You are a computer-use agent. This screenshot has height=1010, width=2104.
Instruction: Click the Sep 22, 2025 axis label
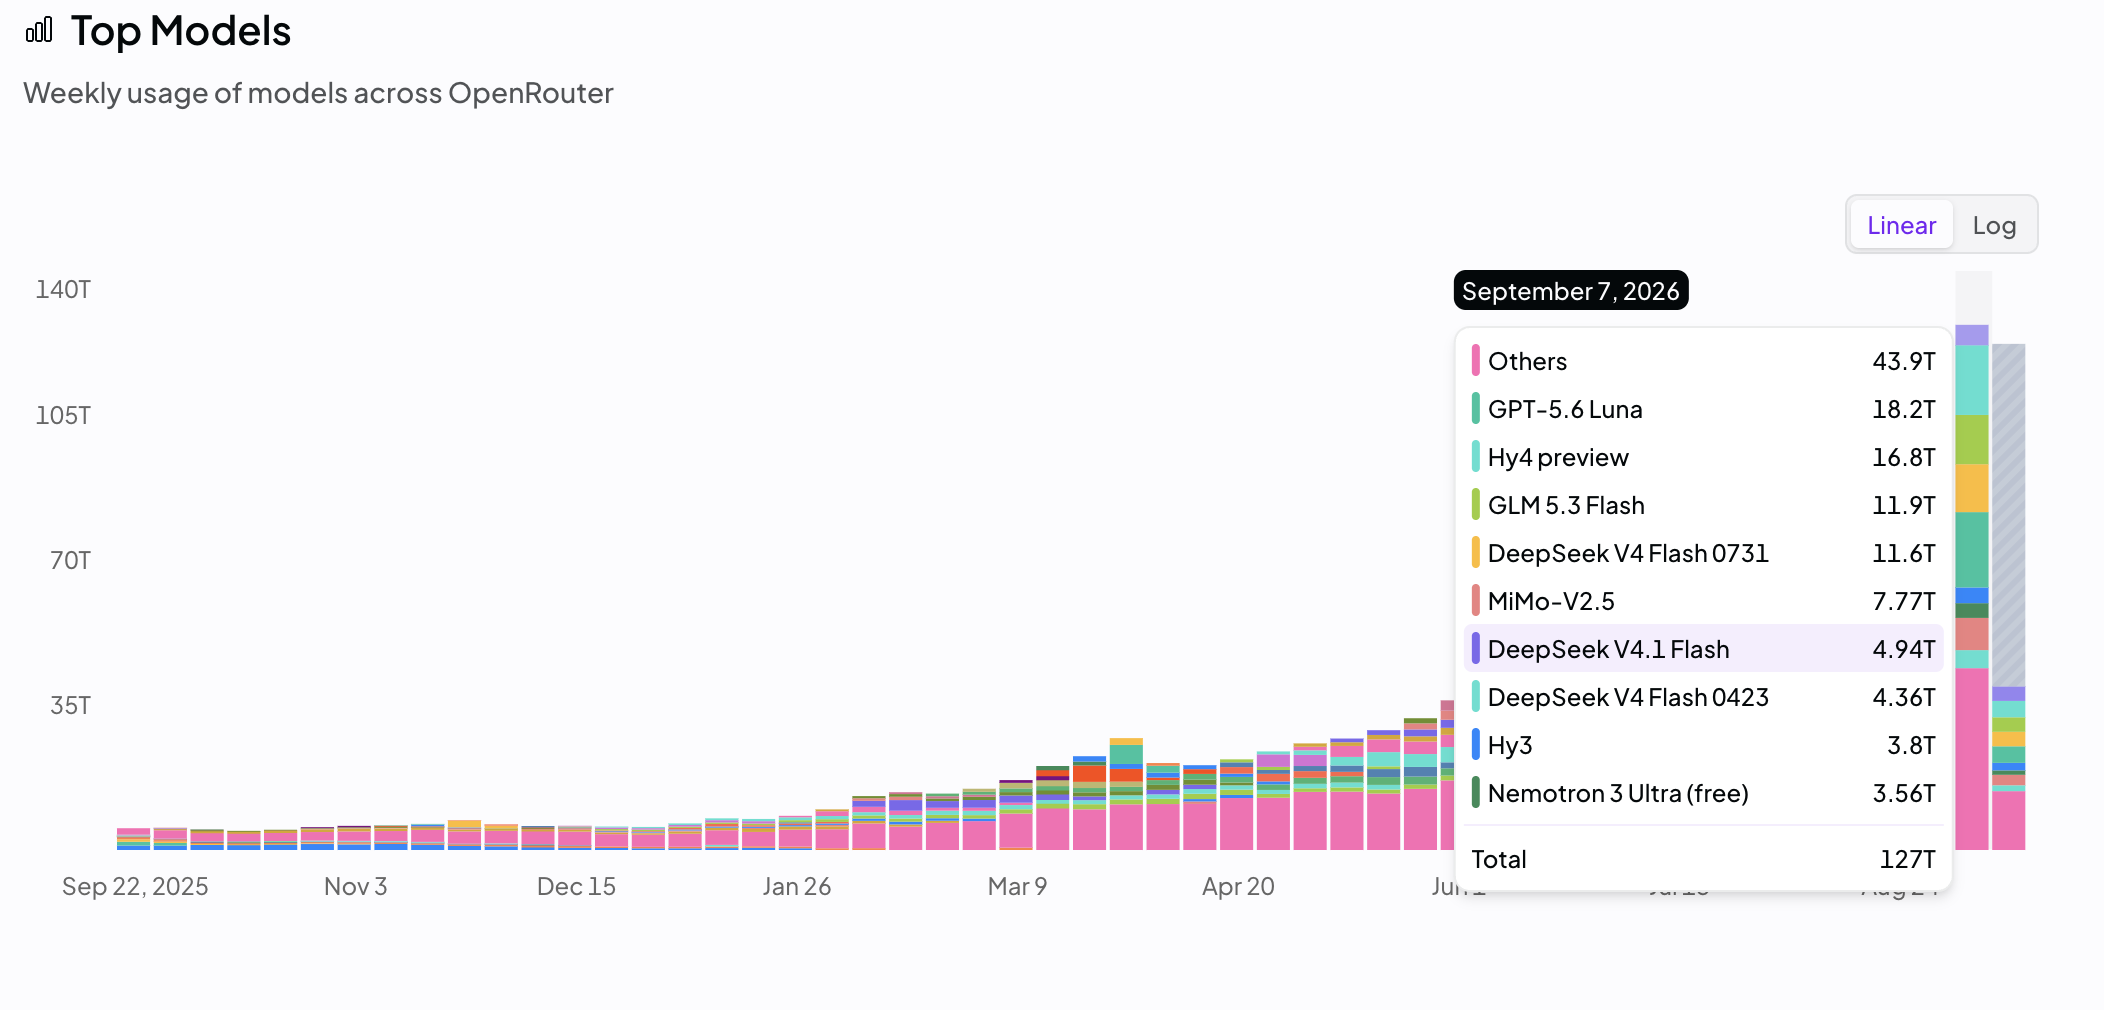pos(135,886)
